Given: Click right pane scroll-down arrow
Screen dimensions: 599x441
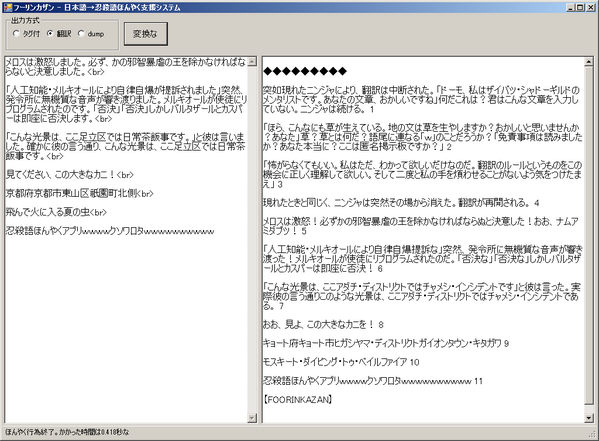Looking at the screenshot, I should tap(589, 418).
